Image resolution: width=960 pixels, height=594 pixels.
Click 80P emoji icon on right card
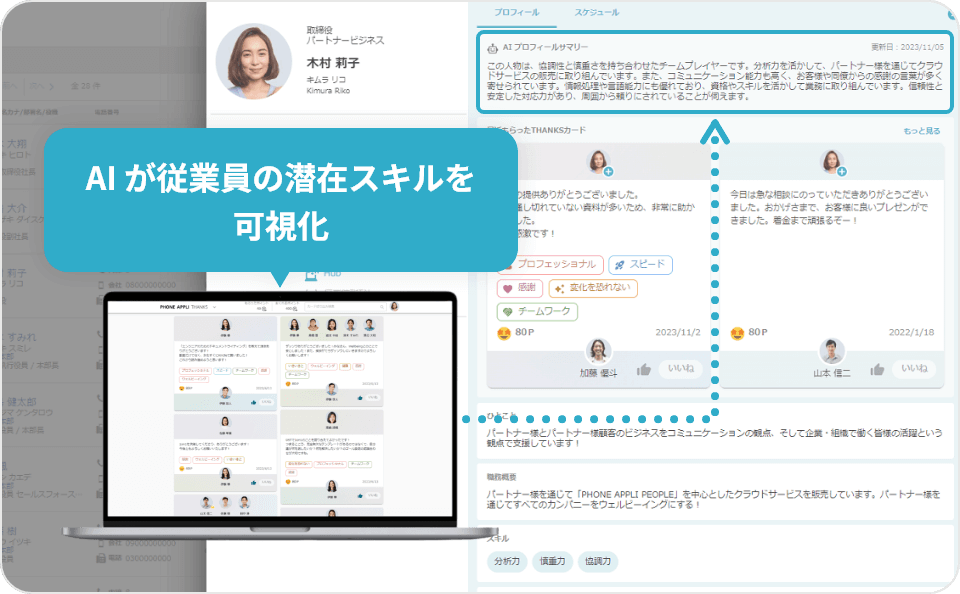737,333
